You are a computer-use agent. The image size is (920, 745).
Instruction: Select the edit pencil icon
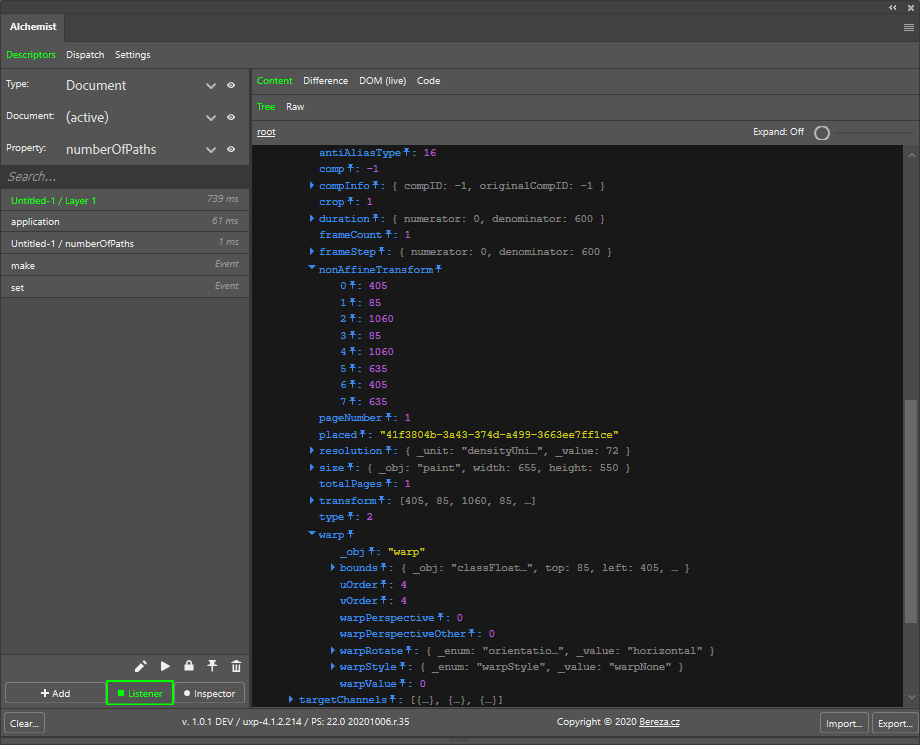coord(141,665)
